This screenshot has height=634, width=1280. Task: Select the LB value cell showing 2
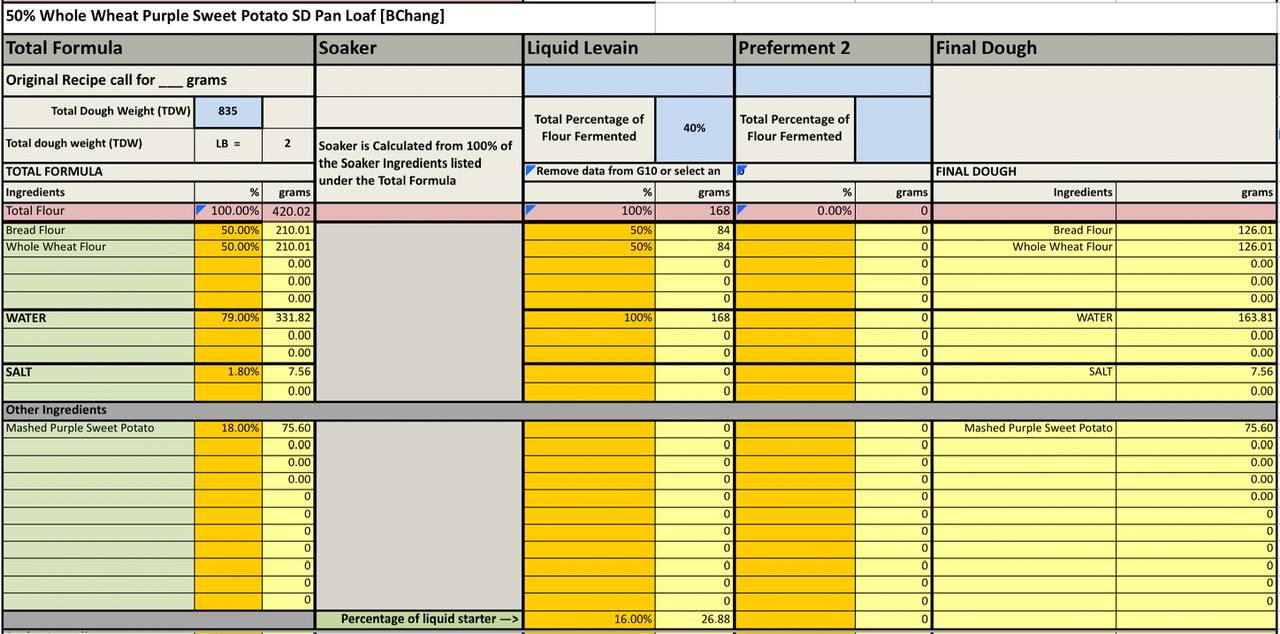pos(288,143)
